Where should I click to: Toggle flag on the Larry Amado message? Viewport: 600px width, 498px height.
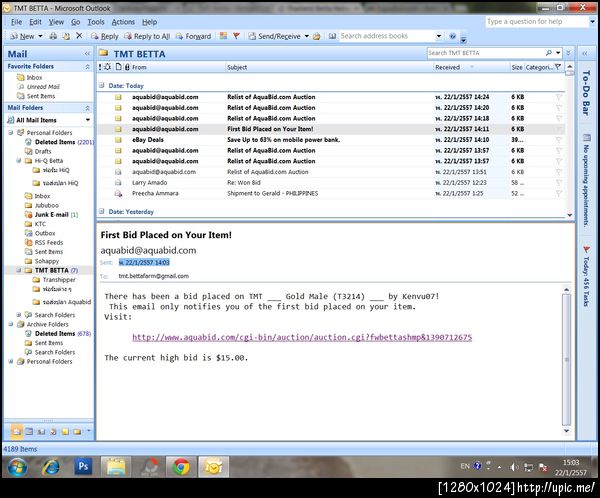559,183
